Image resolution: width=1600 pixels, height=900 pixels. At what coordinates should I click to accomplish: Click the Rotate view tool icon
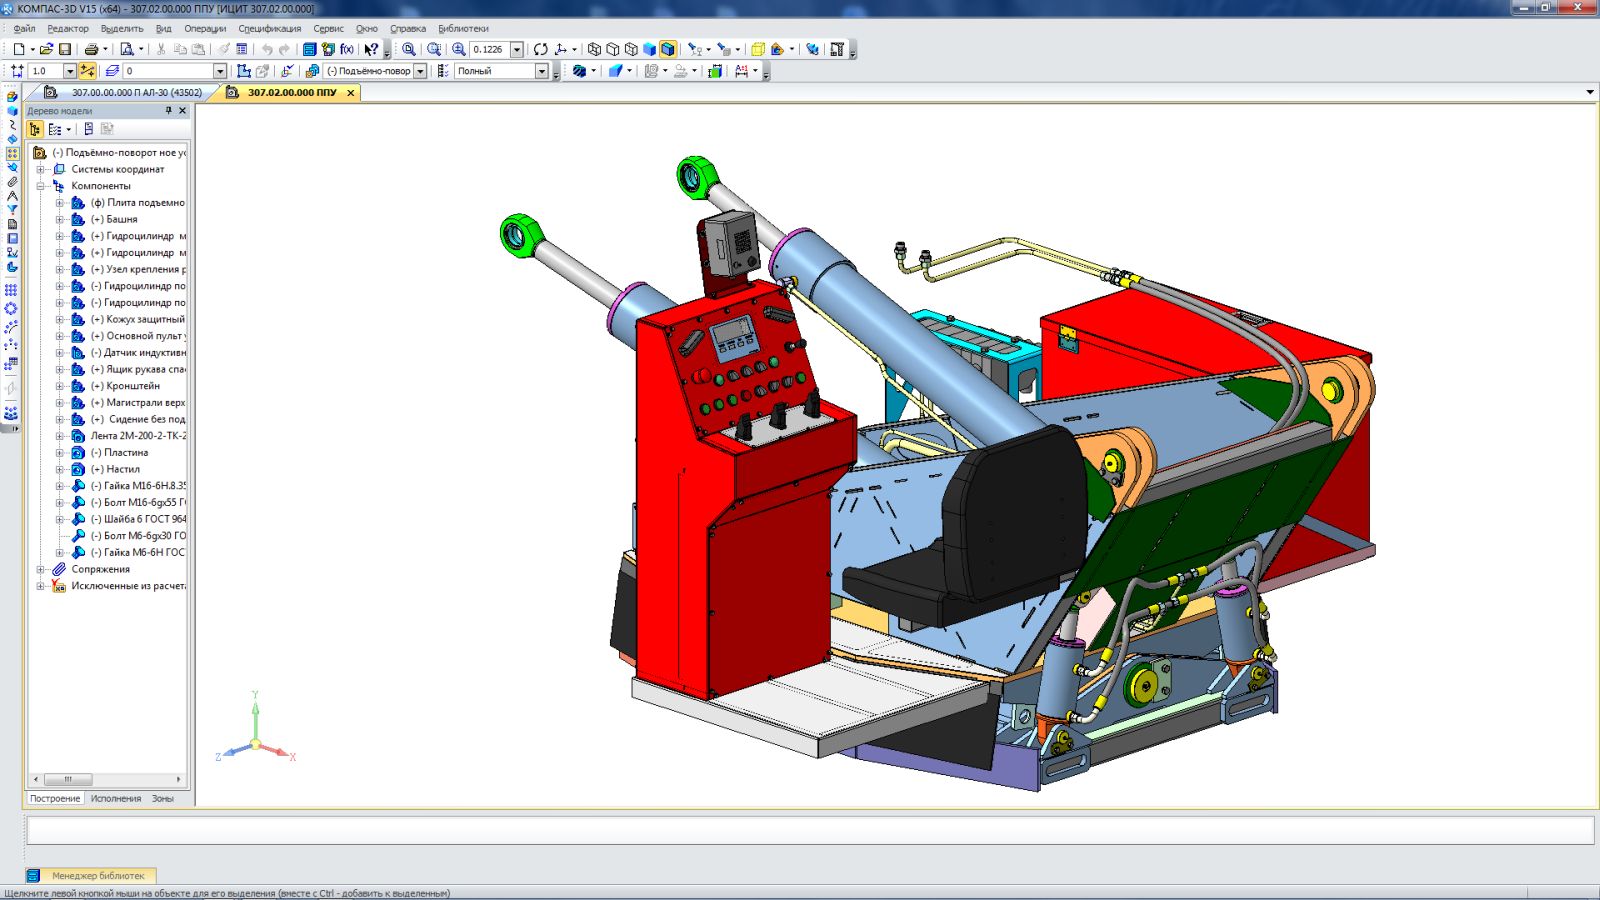541,49
